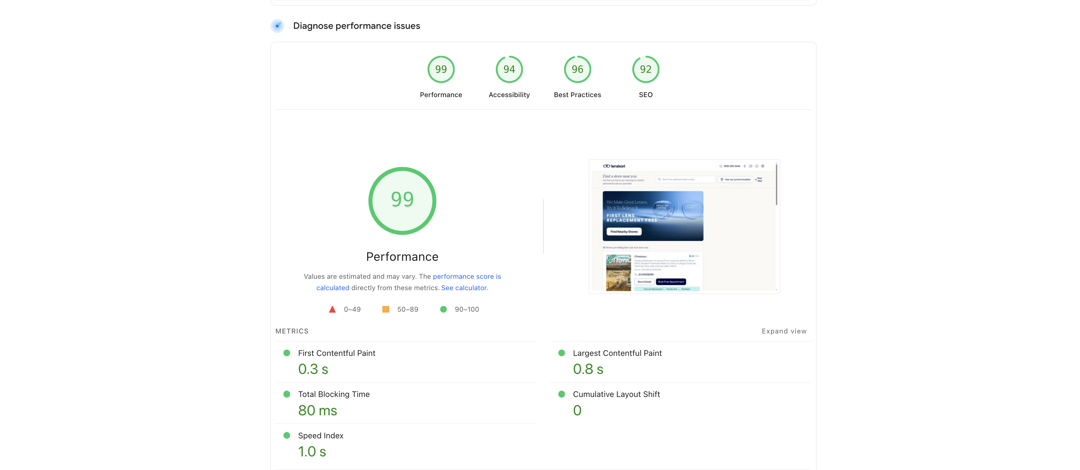Click the Performance title under the large gauge
The image size is (1080, 470).
[402, 257]
